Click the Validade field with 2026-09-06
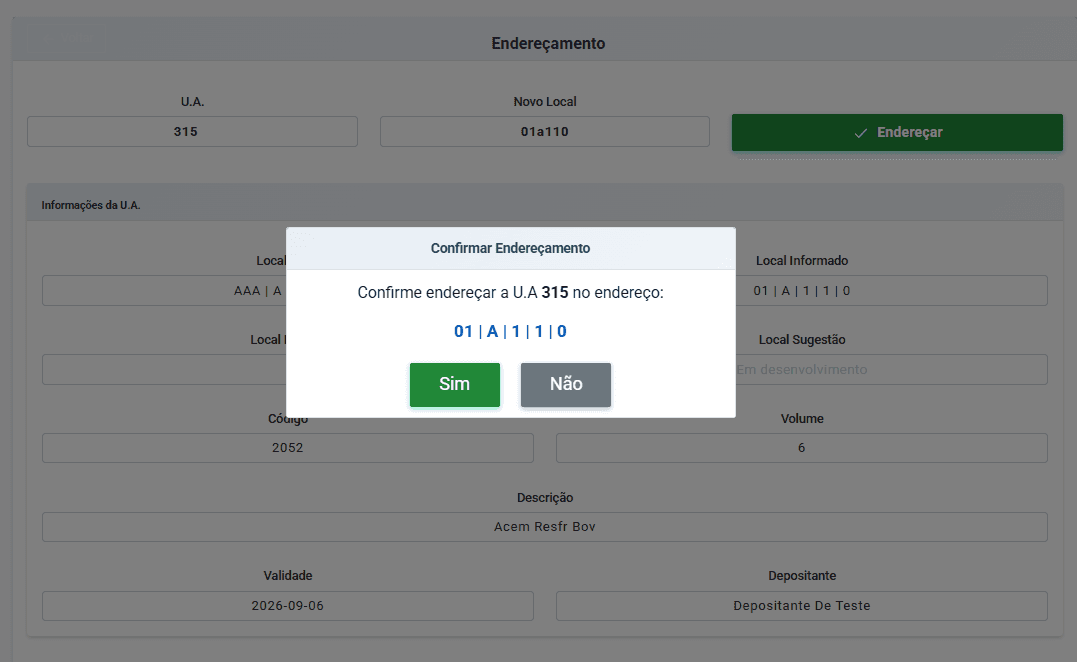This screenshot has width=1077, height=662. pyautogui.click(x=287, y=606)
